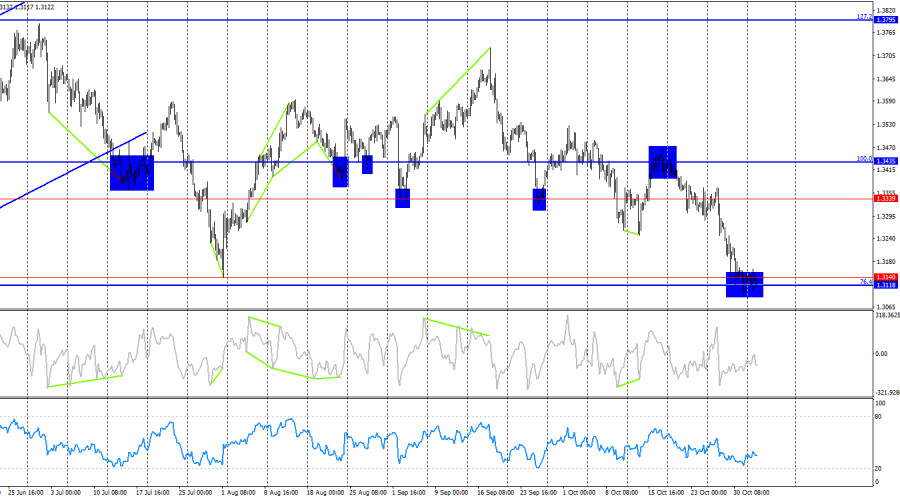Click the 1.3470 price scale value
Screen dimensions: 900x500
886,148
